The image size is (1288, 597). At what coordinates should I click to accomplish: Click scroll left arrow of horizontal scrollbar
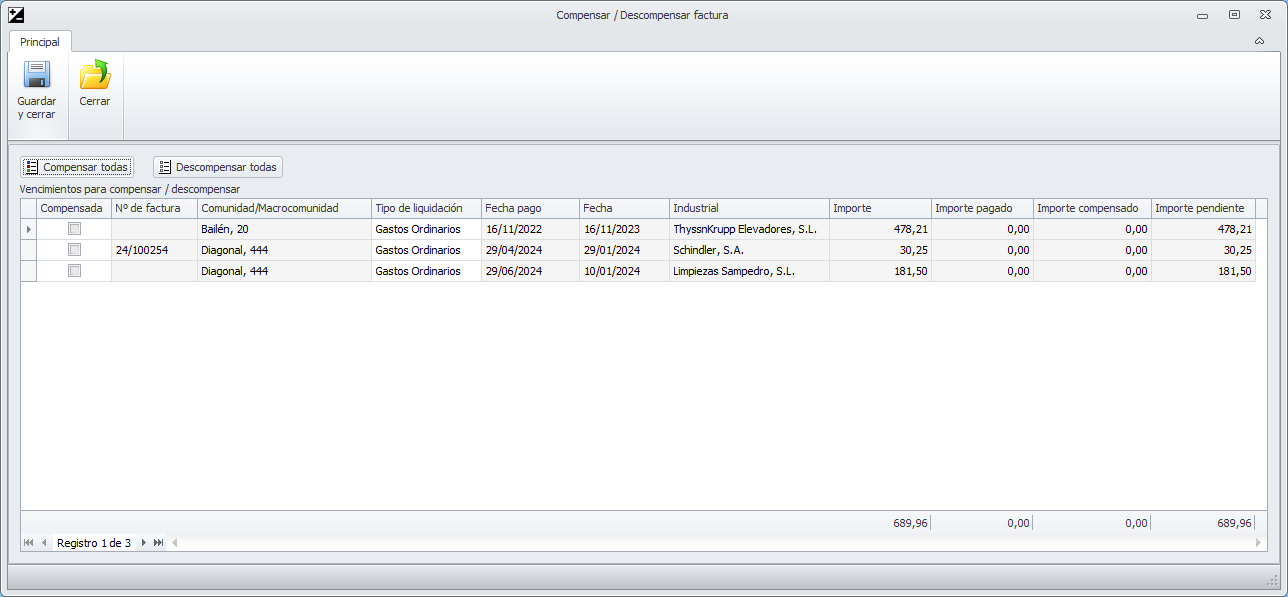(175, 543)
